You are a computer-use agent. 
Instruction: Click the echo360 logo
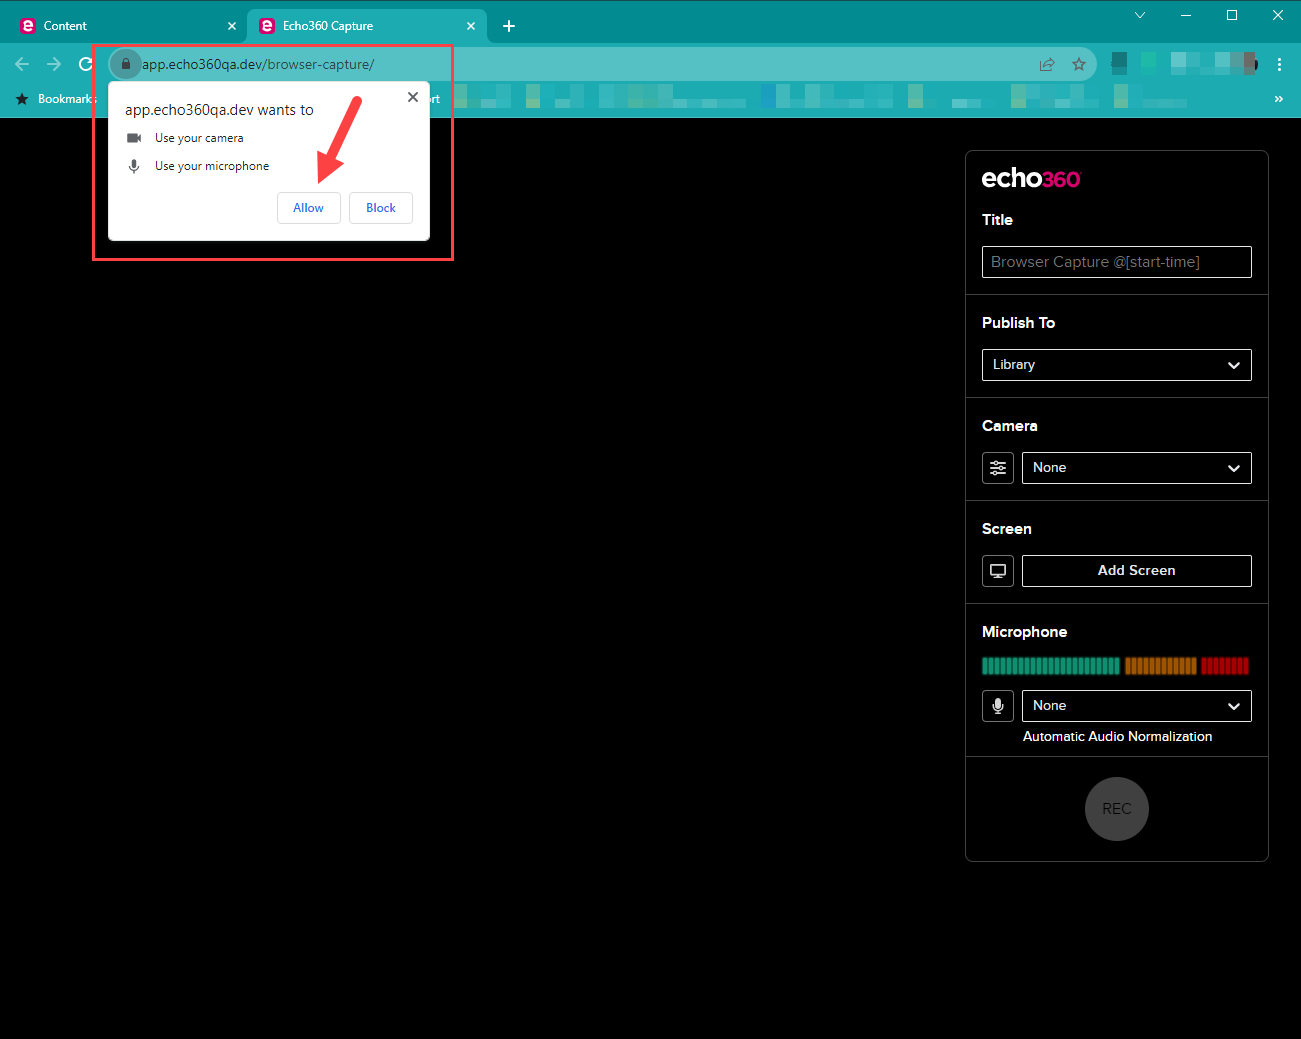1031,178
